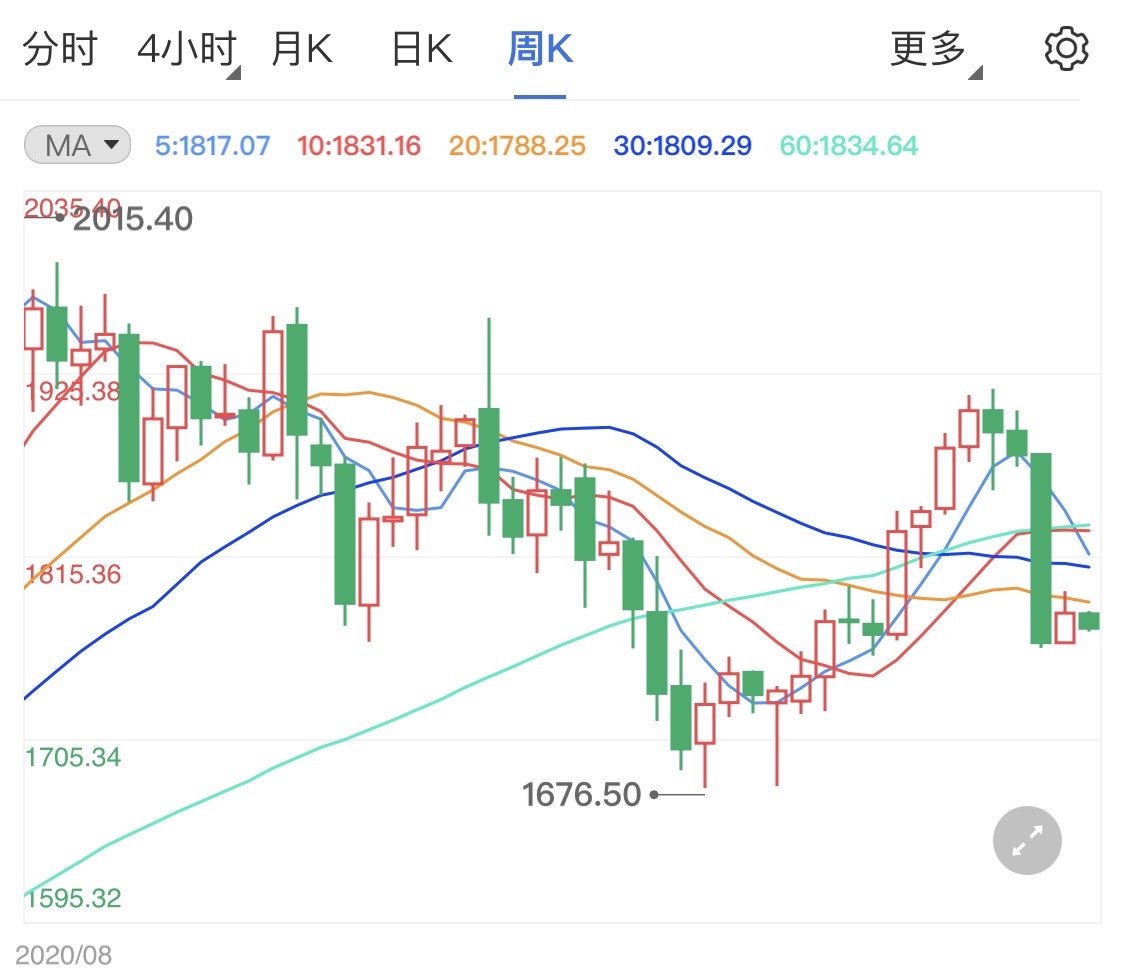Expand chart to fullscreen with arrows button

[x=1027, y=840]
